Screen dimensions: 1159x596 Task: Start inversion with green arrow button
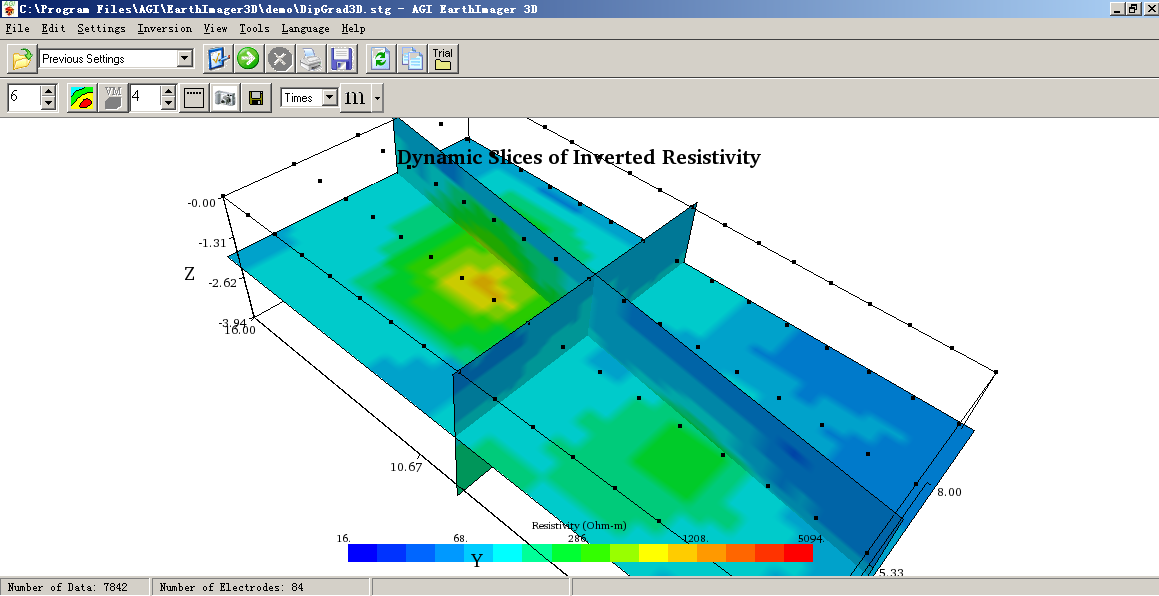[248, 58]
